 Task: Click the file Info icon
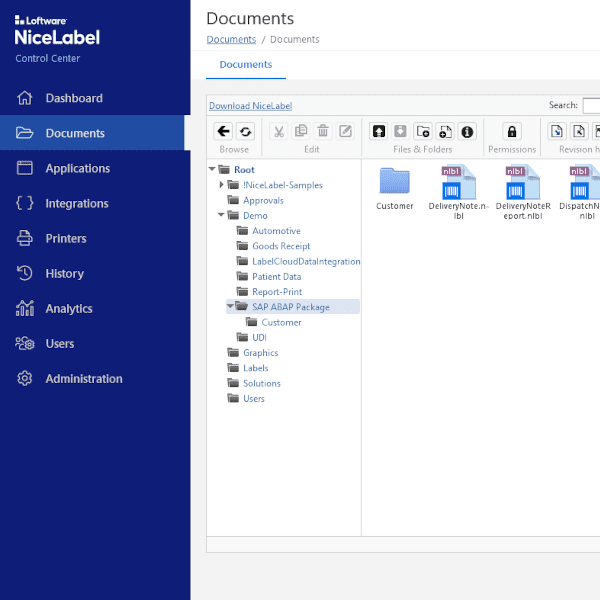tap(467, 132)
